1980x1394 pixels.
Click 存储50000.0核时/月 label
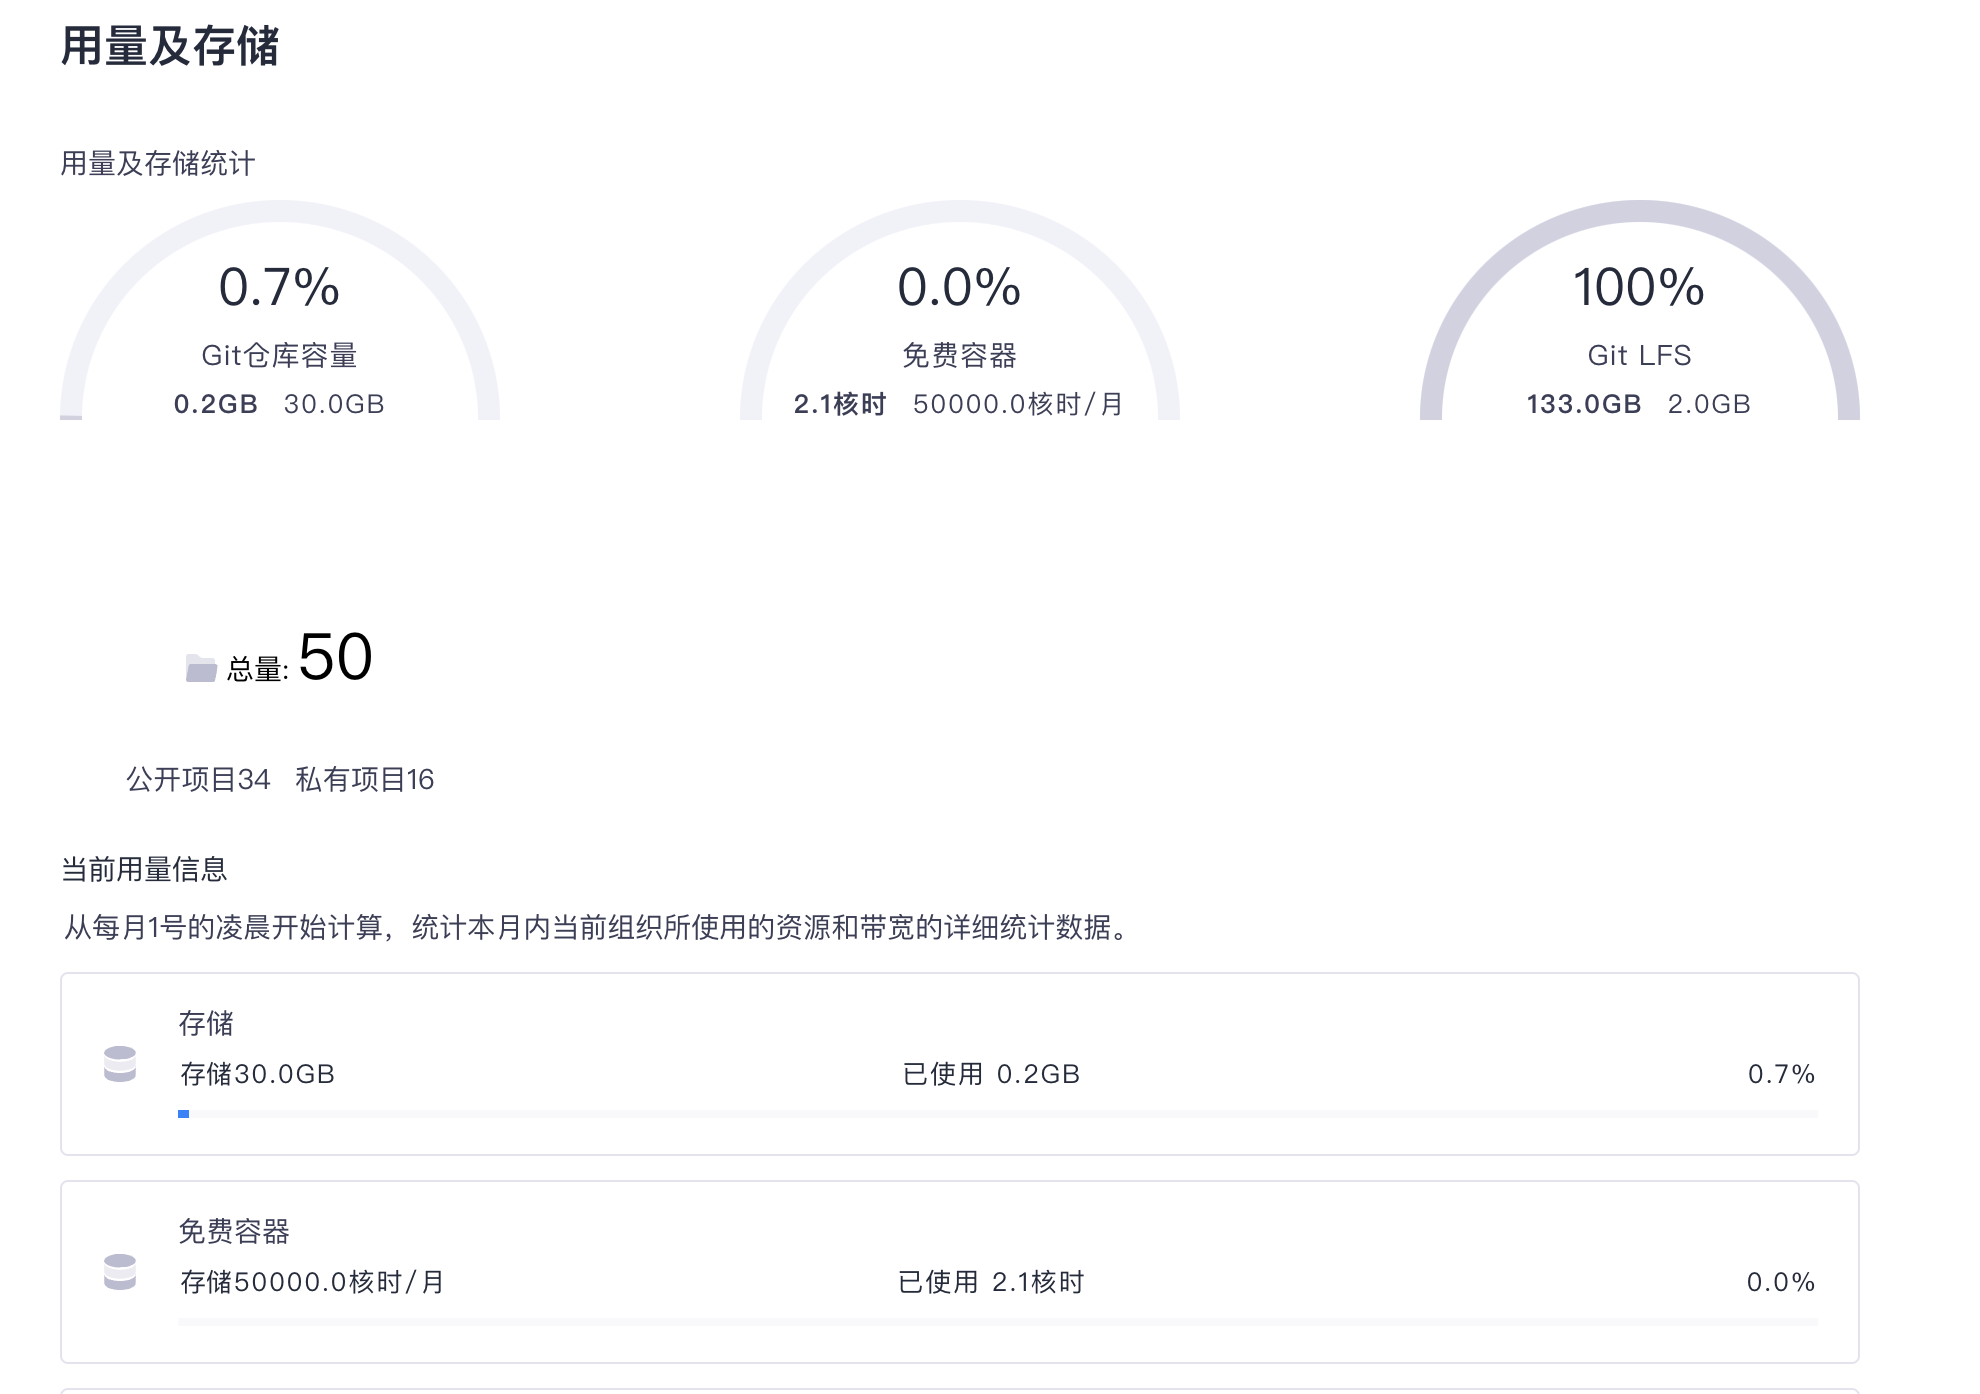[312, 1282]
